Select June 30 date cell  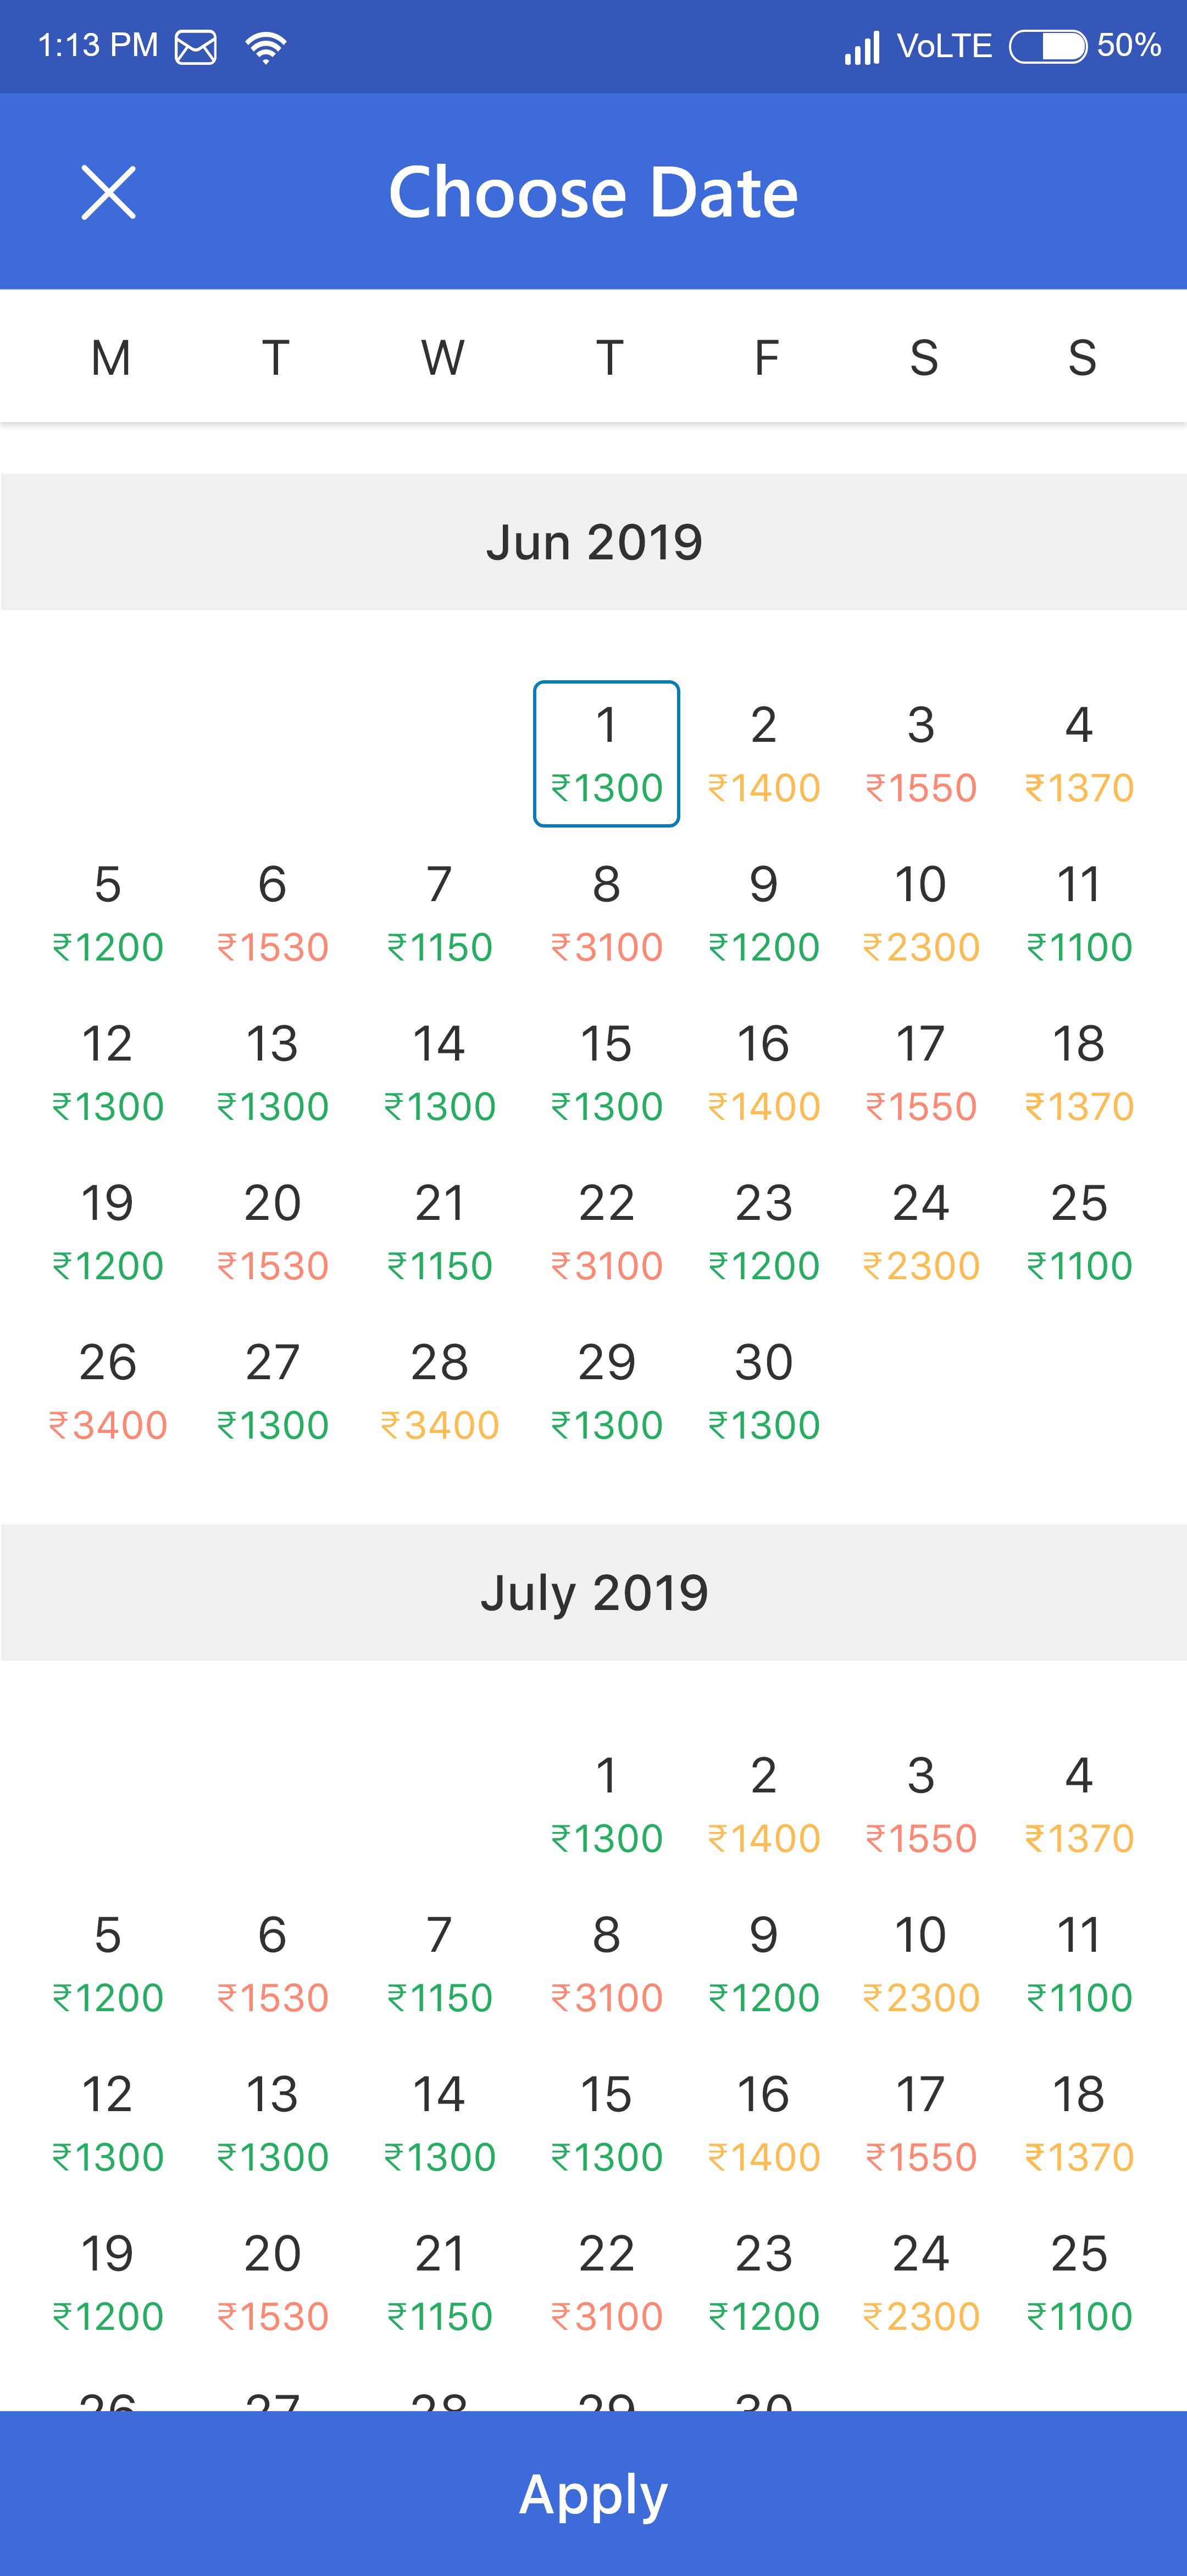click(764, 1391)
